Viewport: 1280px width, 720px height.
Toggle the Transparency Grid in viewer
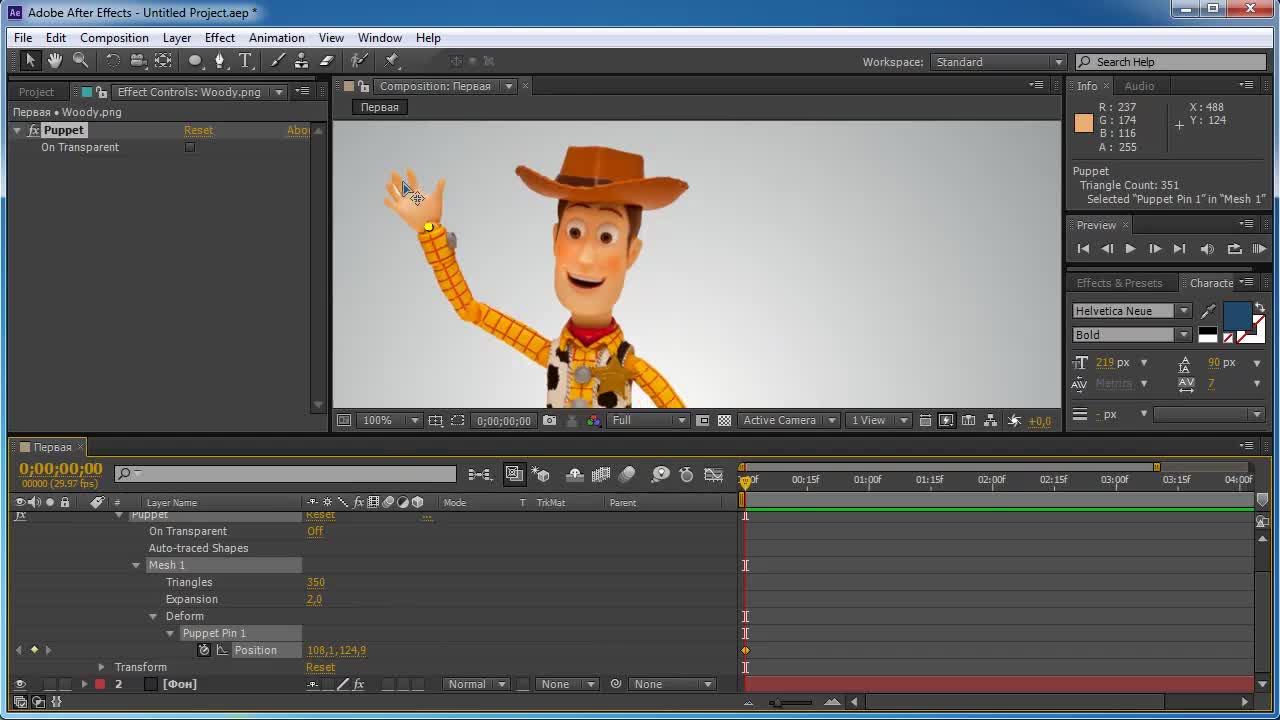point(725,421)
